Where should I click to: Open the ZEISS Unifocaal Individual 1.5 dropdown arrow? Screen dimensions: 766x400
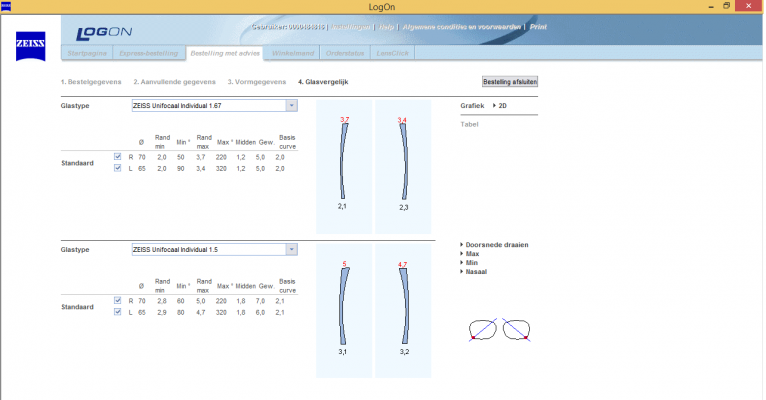pyautogui.click(x=292, y=250)
